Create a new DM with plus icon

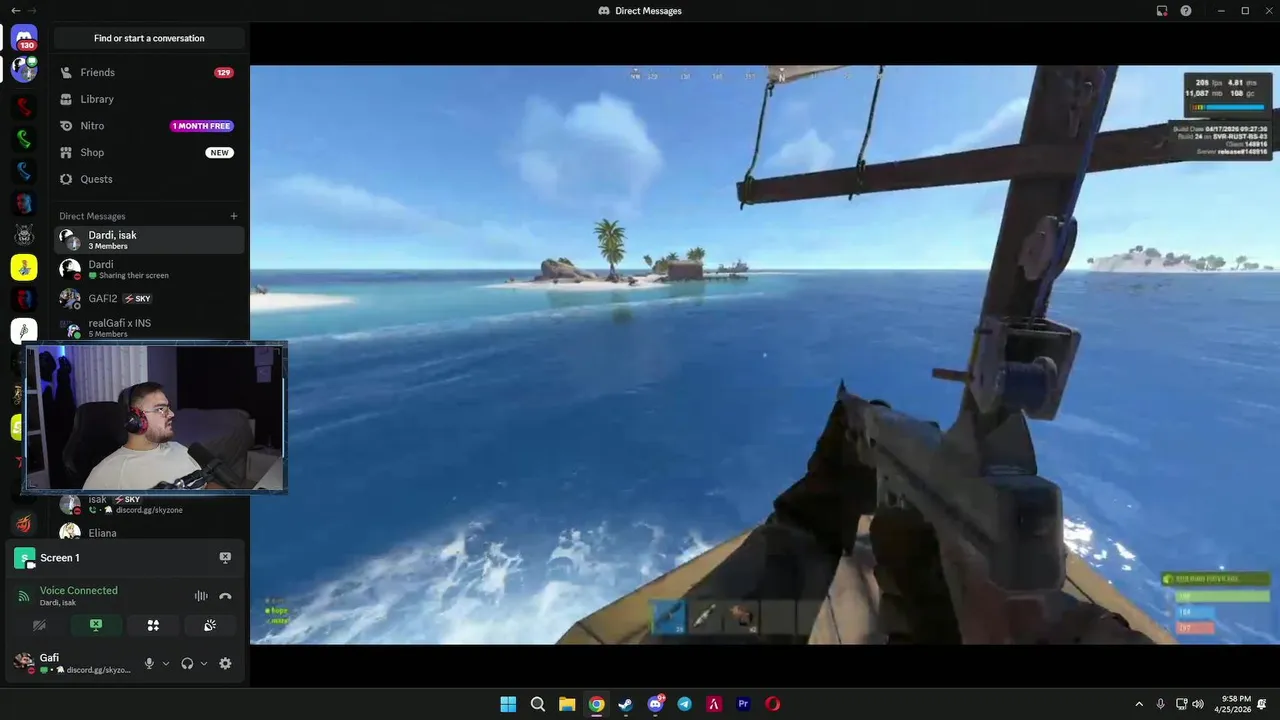234,216
